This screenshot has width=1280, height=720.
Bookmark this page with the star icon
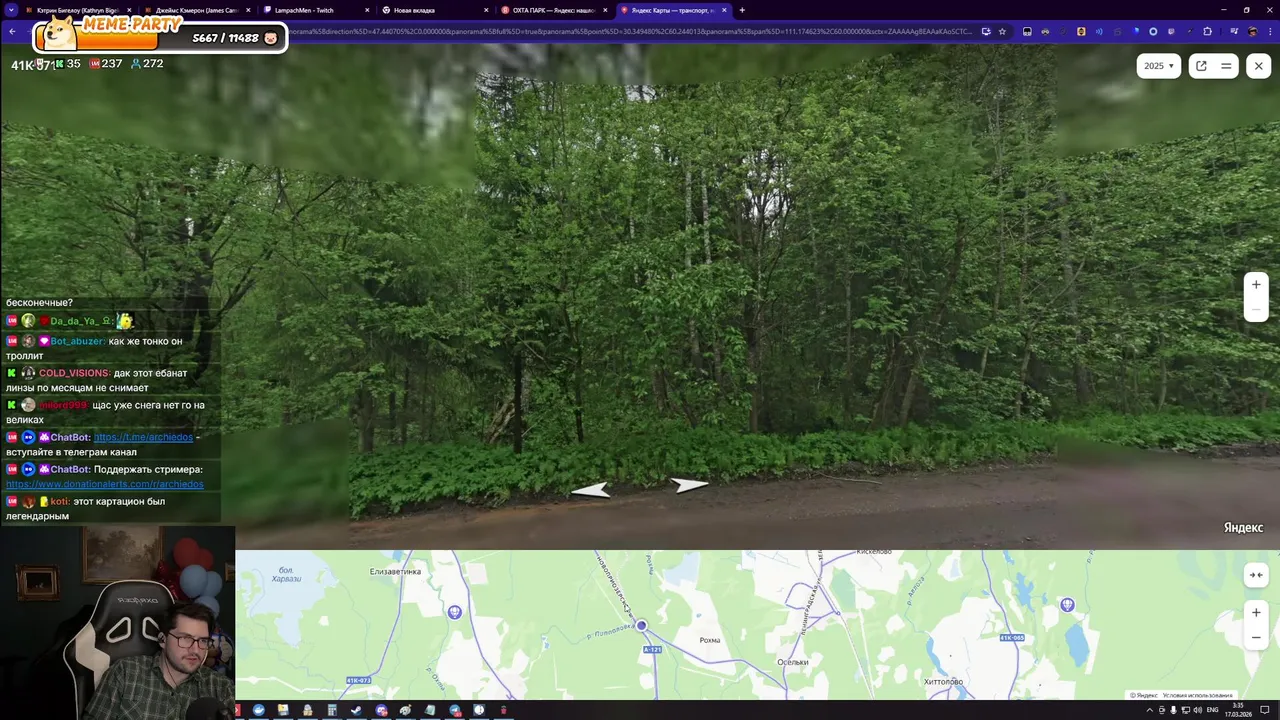coord(1002,31)
